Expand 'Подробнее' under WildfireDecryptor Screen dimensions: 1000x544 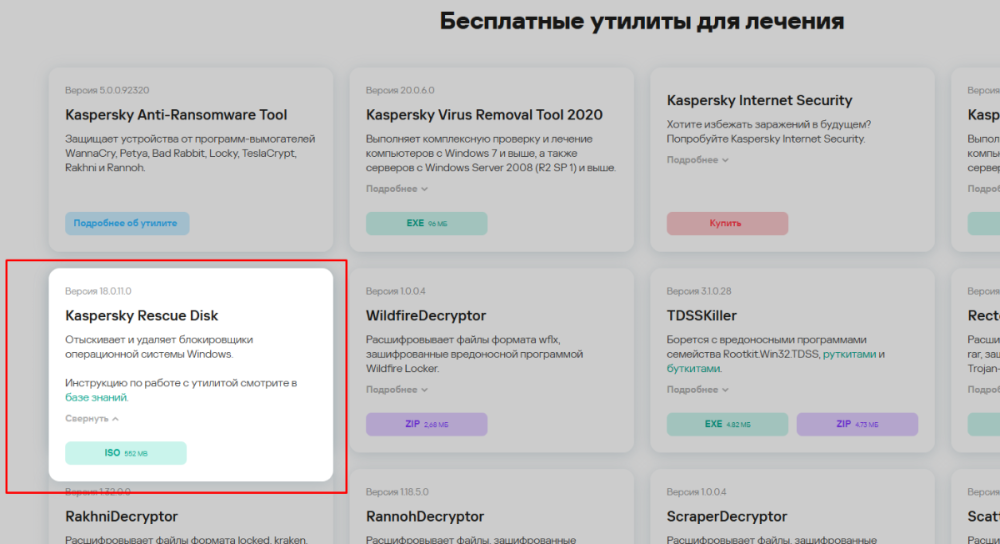coord(397,390)
